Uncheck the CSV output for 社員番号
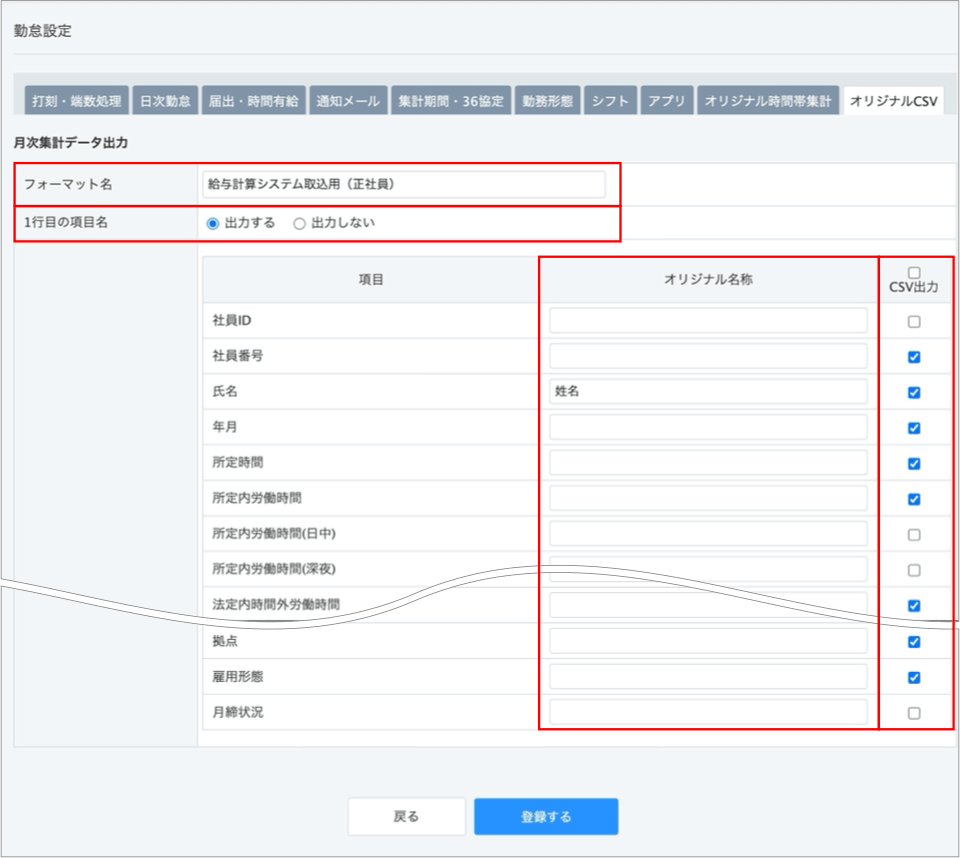Screen dimensions: 960x858 point(914,357)
